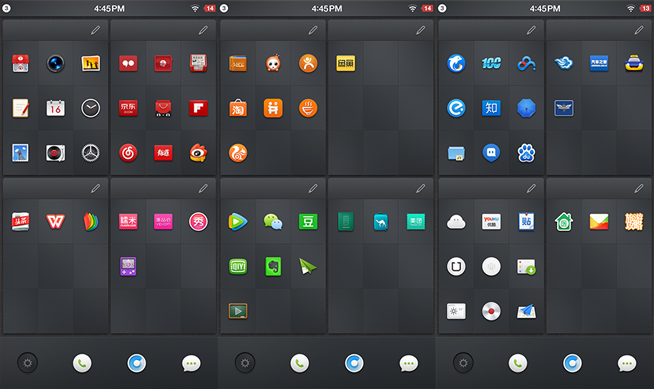The image size is (654, 389).
Task: Tap the red 京东 JD shopping app
Action: (x=128, y=108)
